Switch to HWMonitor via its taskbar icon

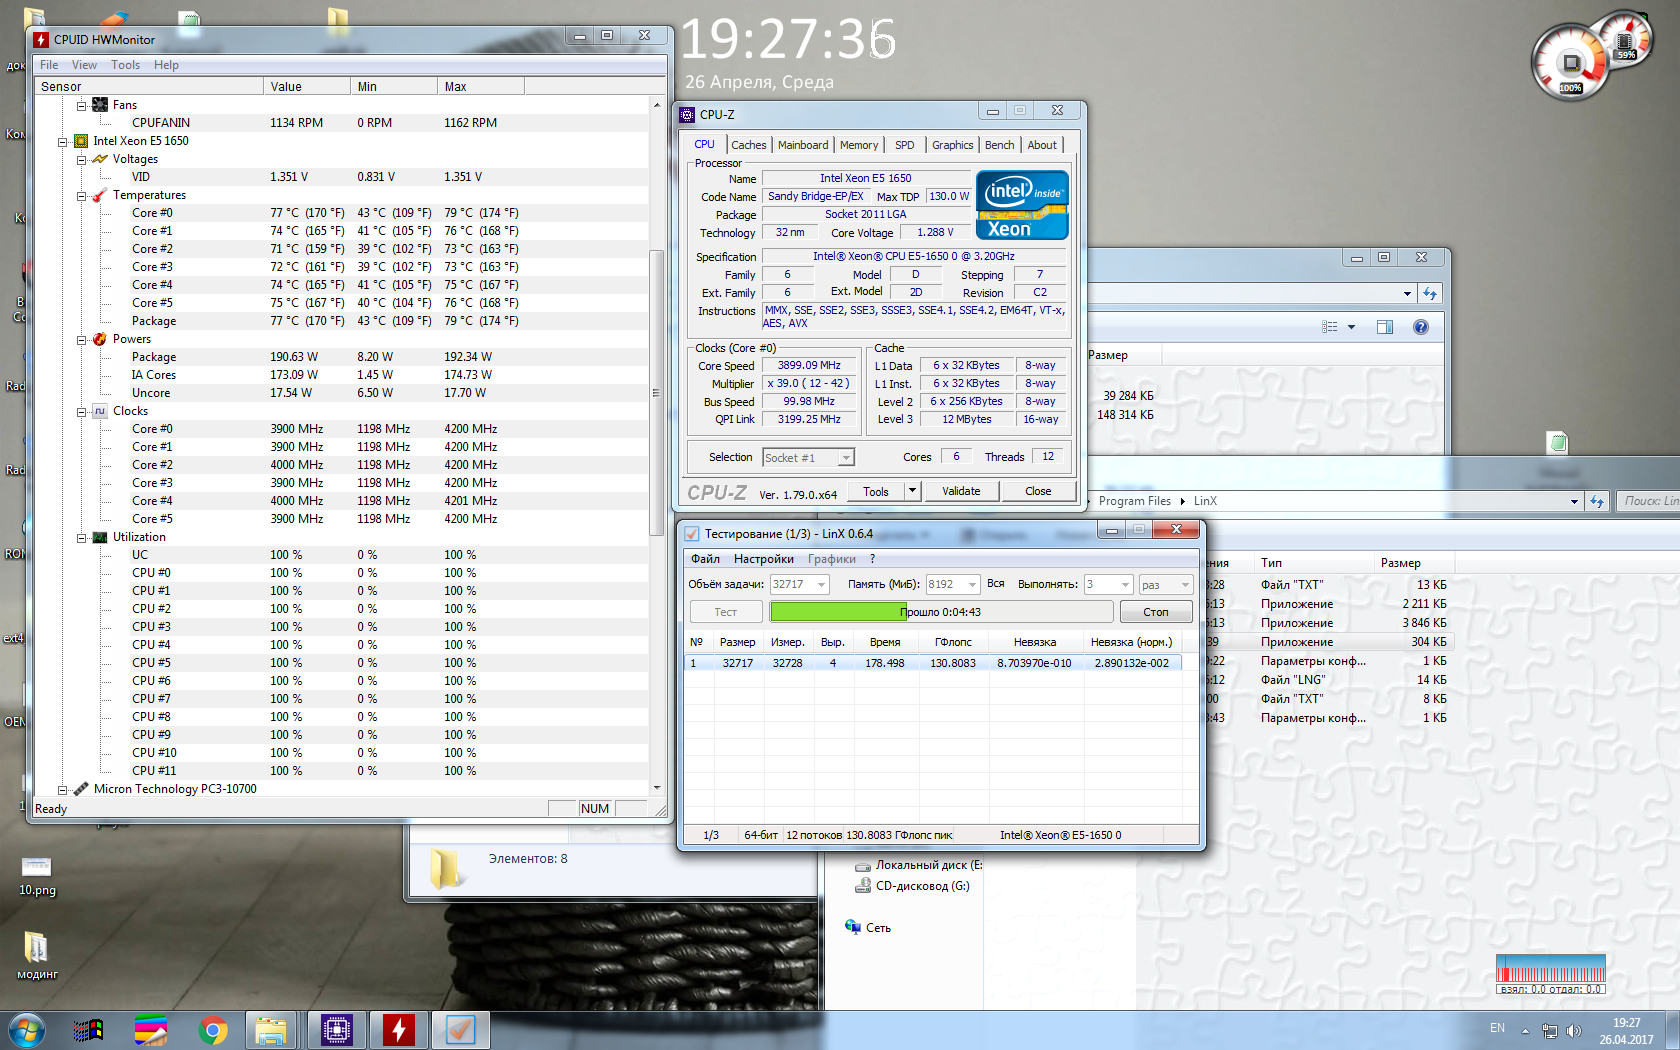point(399,1030)
